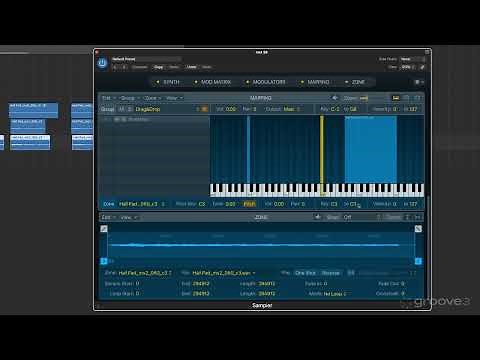Open the Zone pane Edit menu
This screenshot has width=480, height=360.
109,217
